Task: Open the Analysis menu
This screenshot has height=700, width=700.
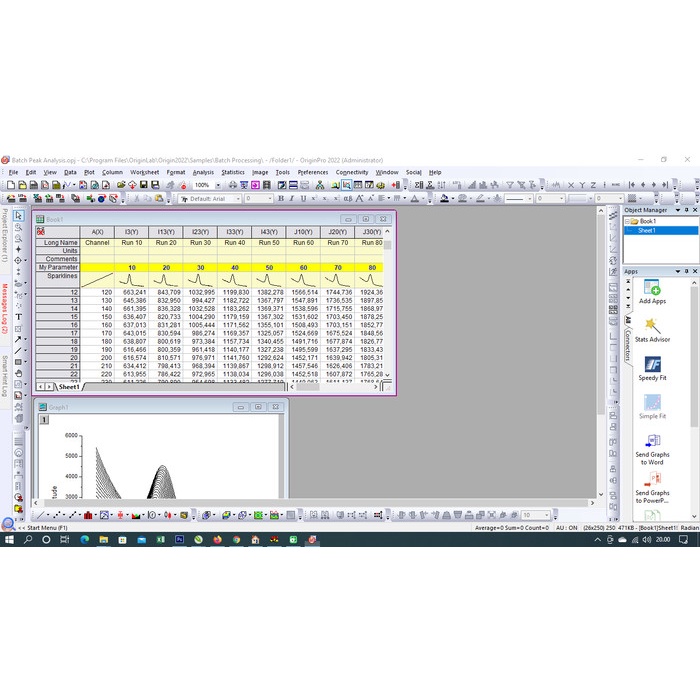Action: tap(203, 172)
